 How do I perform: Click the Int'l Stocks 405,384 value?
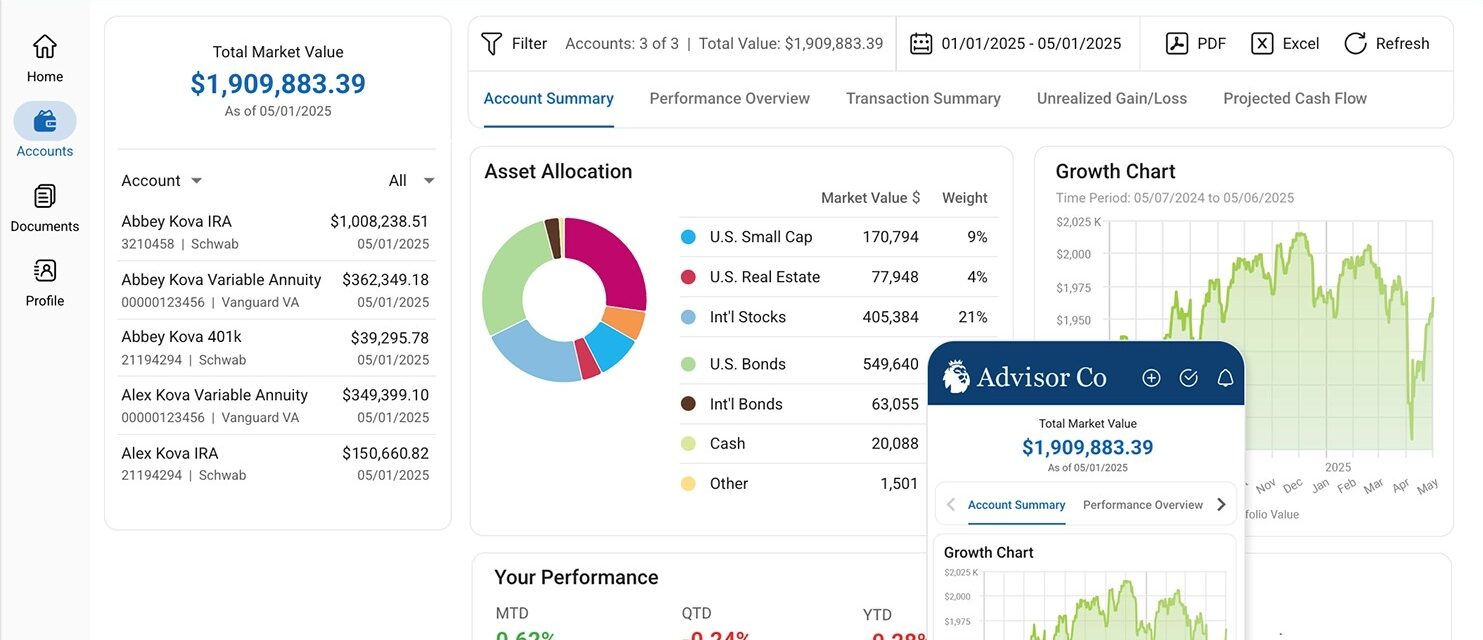point(890,317)
